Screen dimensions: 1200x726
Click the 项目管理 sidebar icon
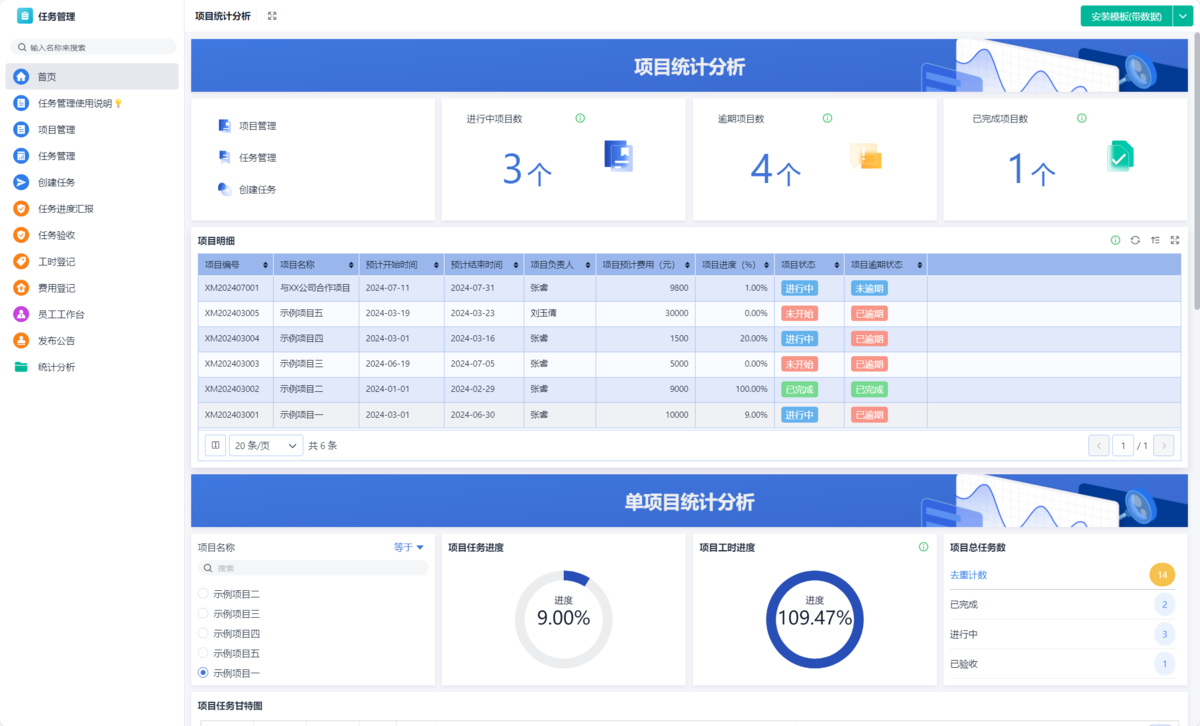click(x=21, y=129)
